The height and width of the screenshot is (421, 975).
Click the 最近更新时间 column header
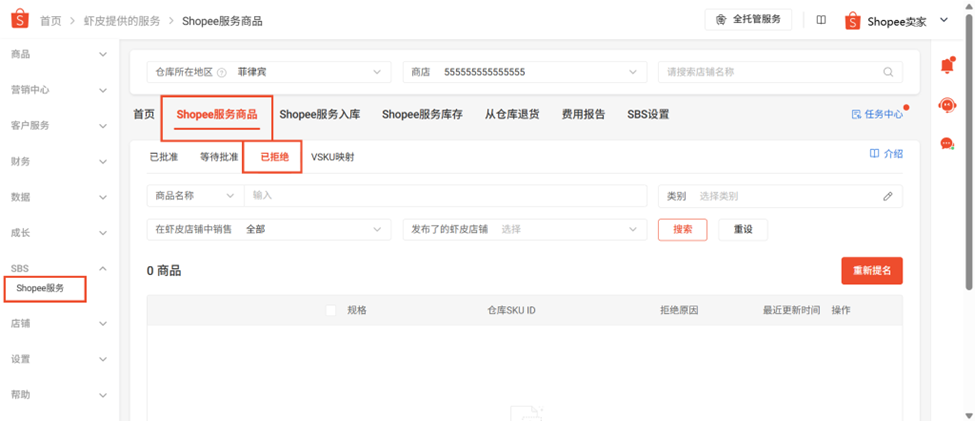point(792,310)
